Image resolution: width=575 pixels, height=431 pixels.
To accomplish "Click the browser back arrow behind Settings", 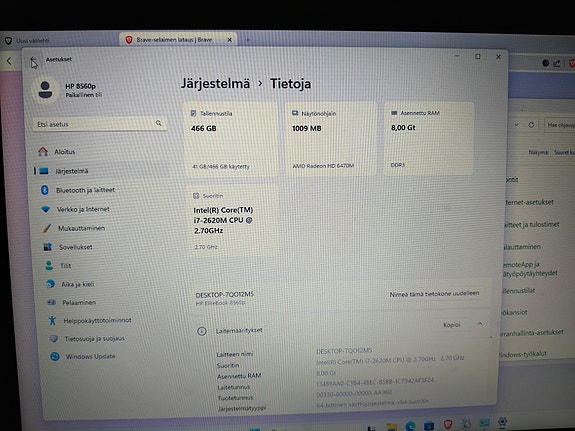I will pos(9,61).
